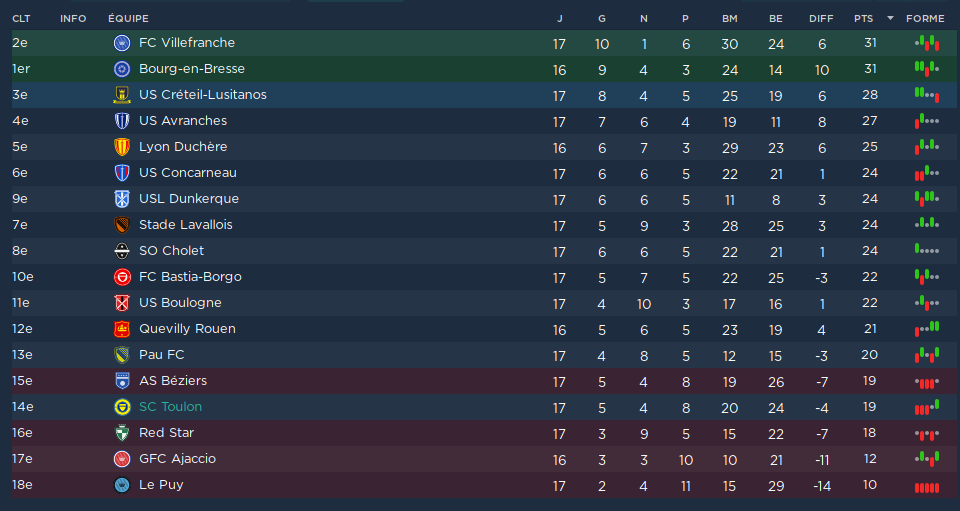Image resolution: width=960 pixels, height=511 pixels.
Task: Click Le Puy's all-red form indicator
Action: click(926, 488)
